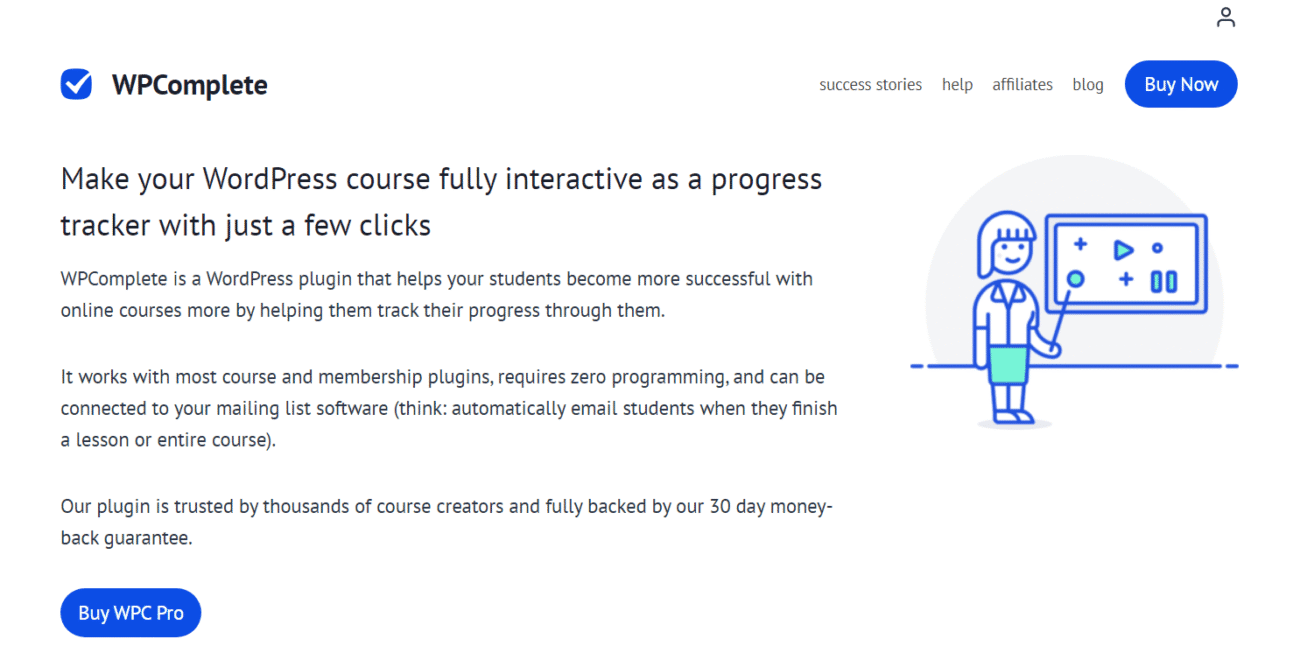Open the help page
Viewport: 1300px width, 653px height.
tap(957, 84)
